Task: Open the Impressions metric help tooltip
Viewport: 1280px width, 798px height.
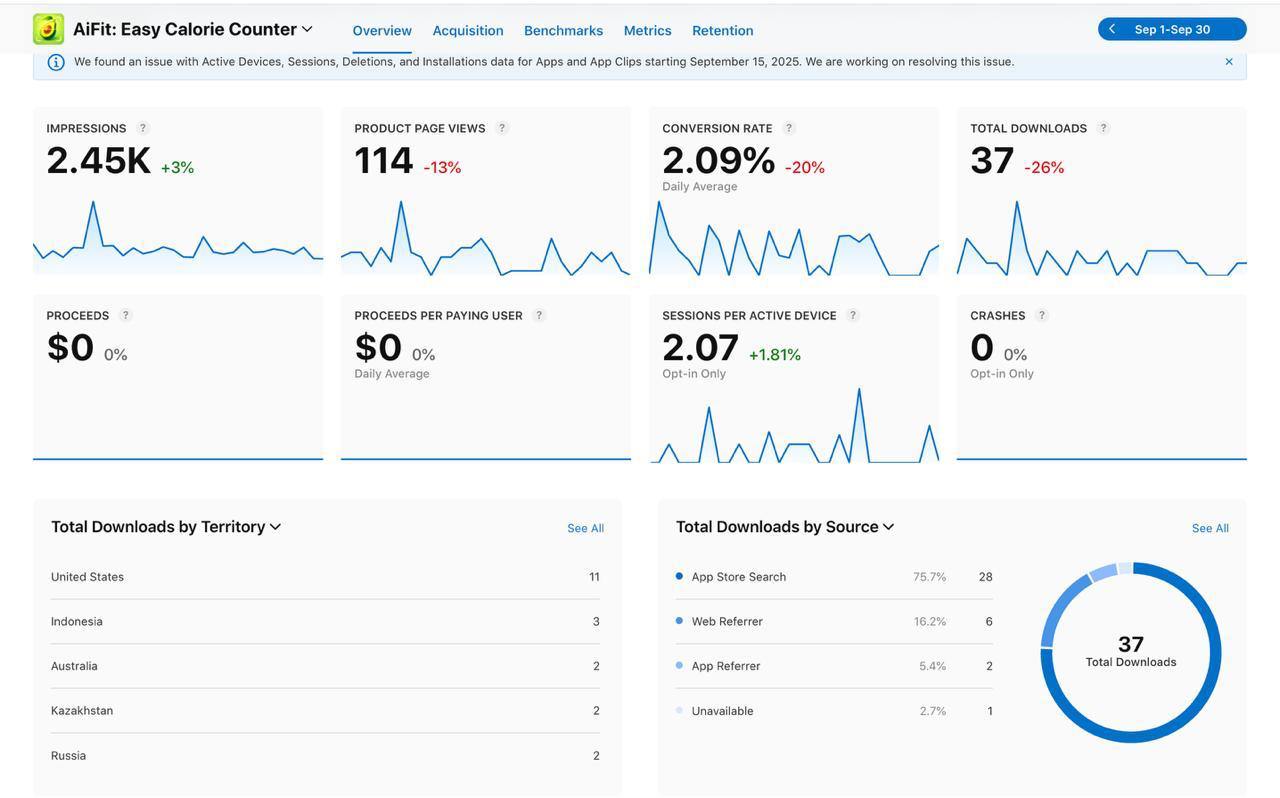Action: tap(142, 128)
